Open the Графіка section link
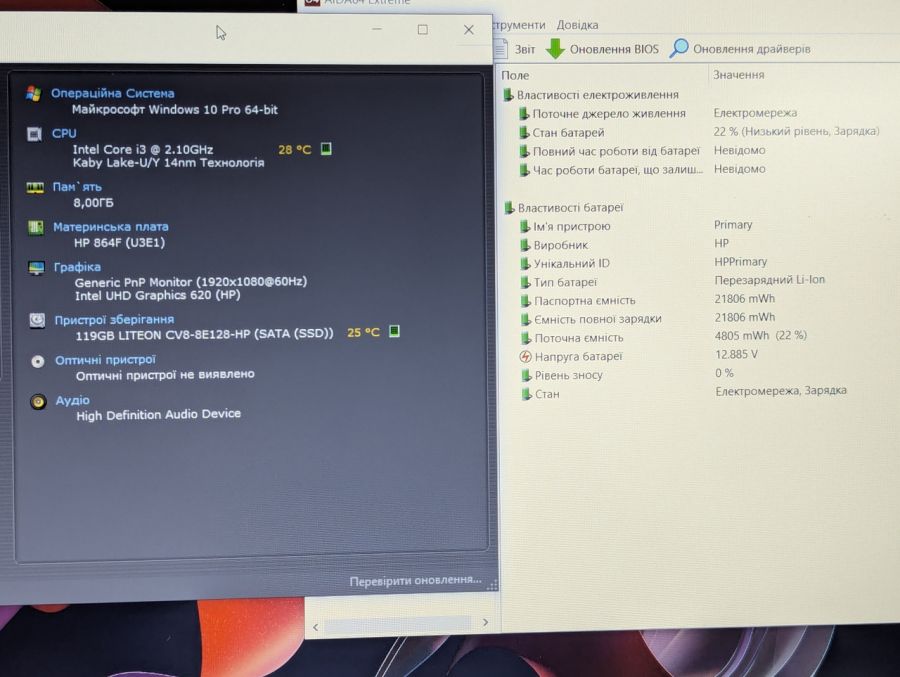 (77, 267)
